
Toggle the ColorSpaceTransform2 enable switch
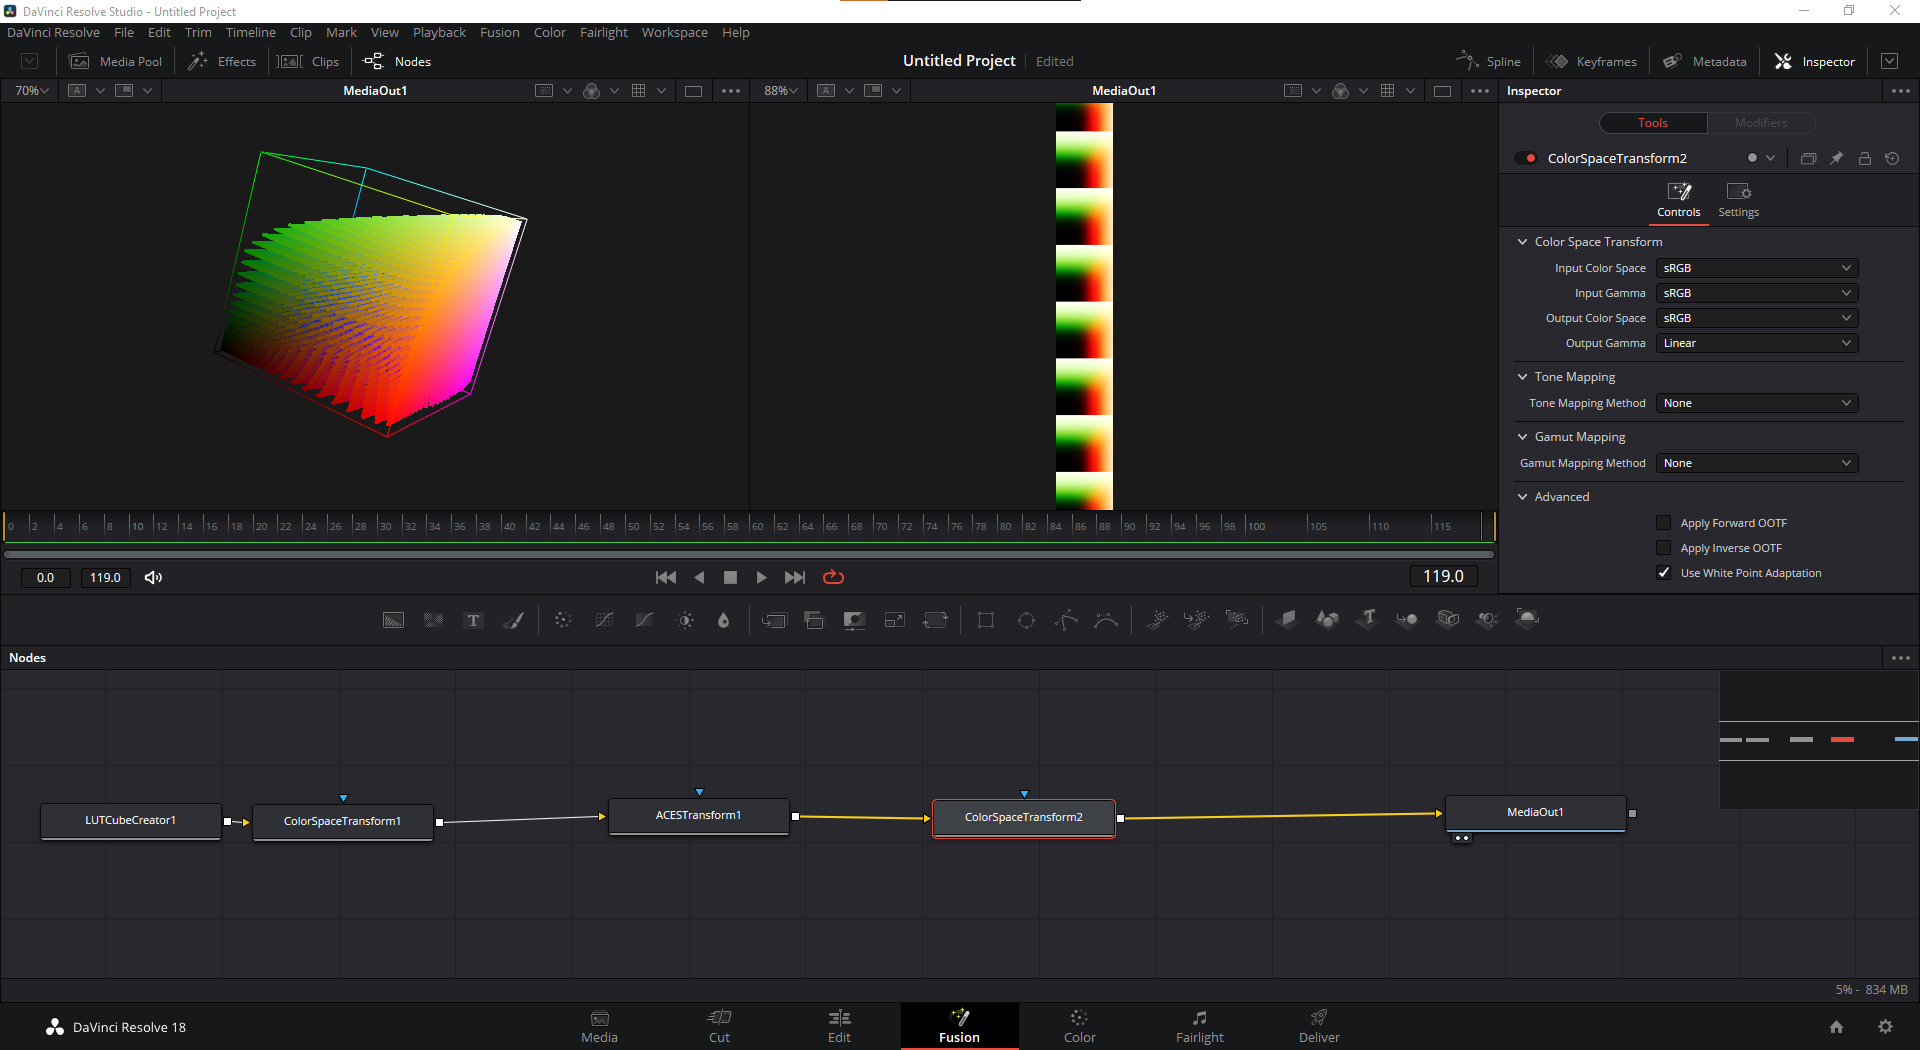click(1526, 158)
